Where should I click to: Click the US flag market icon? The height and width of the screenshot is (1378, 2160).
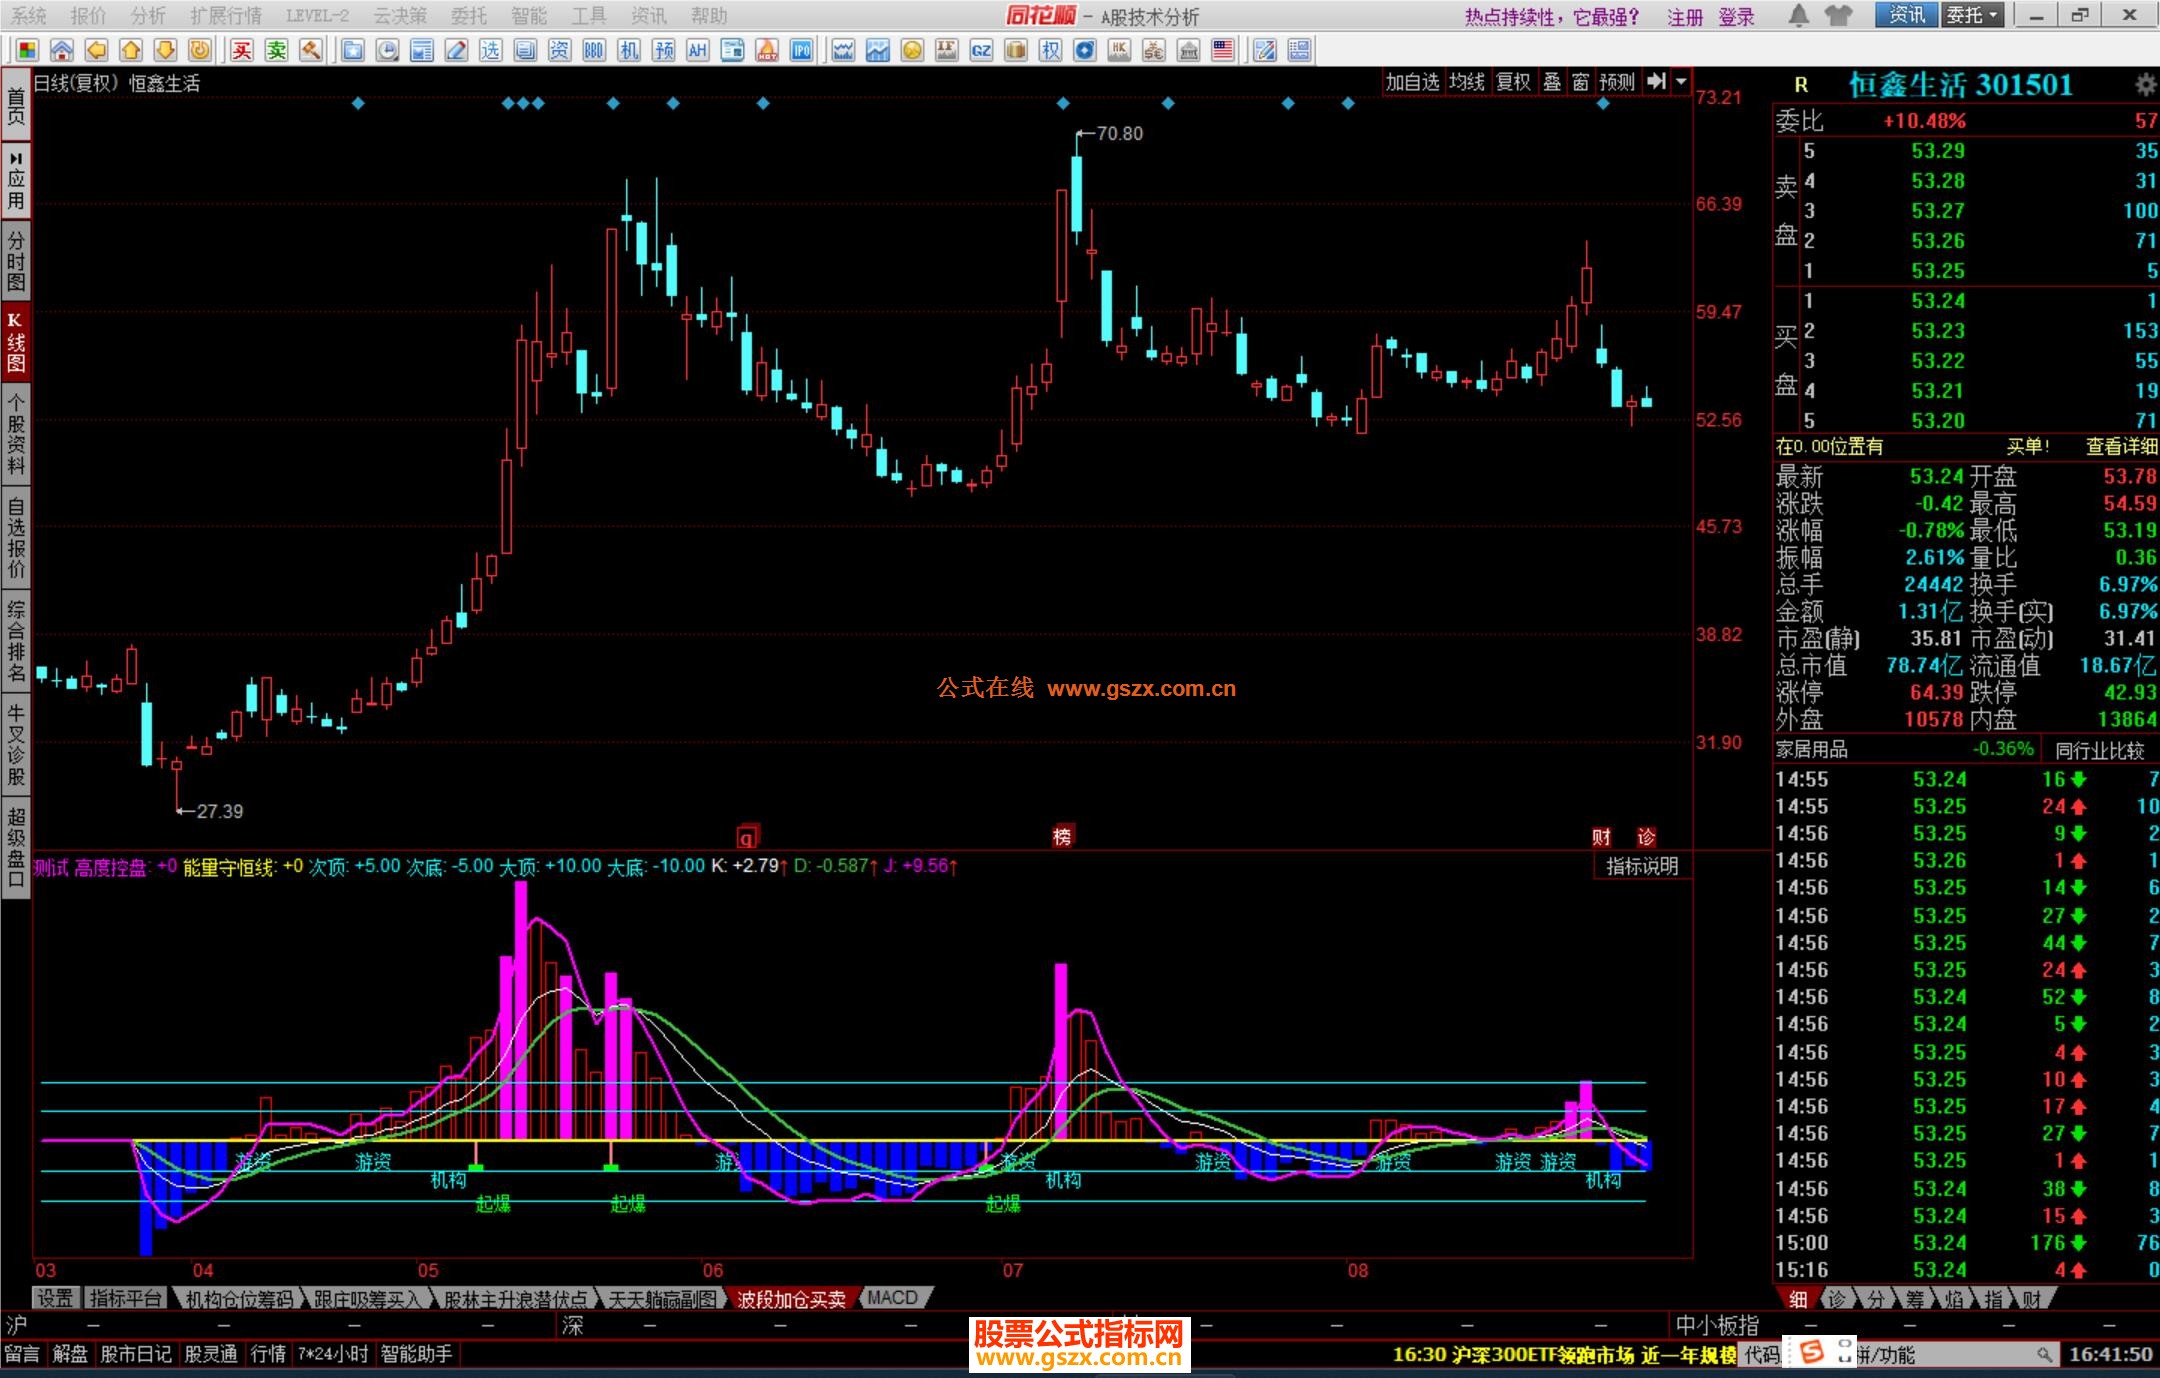(x=1223, y=50)
